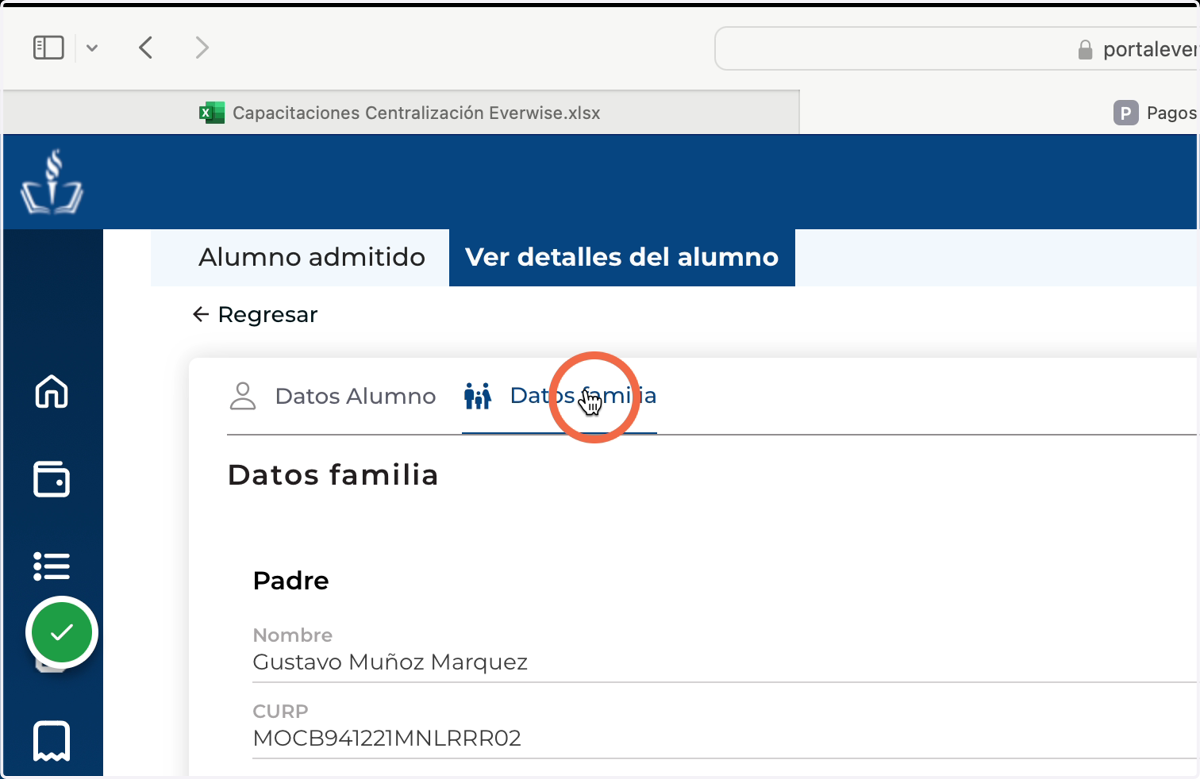Go back with browser back arrow
The image size is (1200, 779).
pyautogui.click(x=146, y=47)
